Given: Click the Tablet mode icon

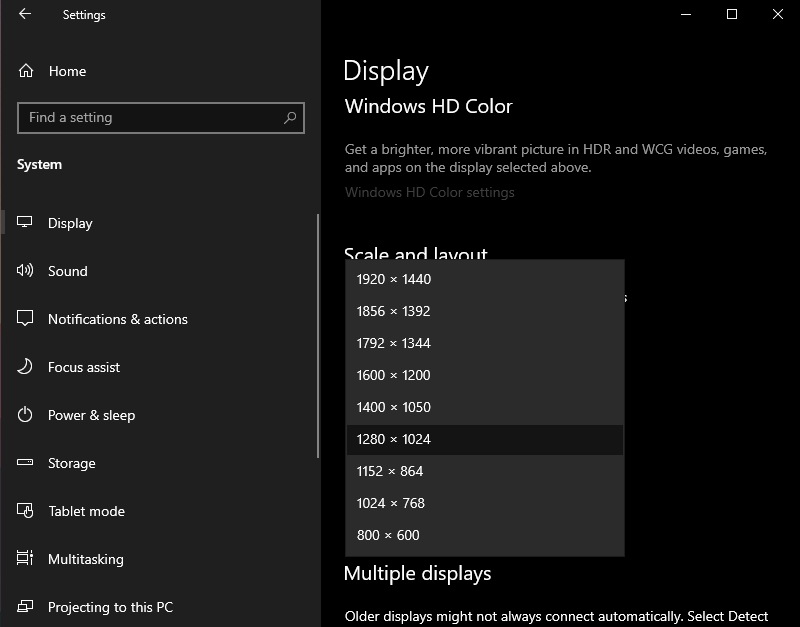Looking at the screenshot, I should pyautogui.click(x=24, y=510).
